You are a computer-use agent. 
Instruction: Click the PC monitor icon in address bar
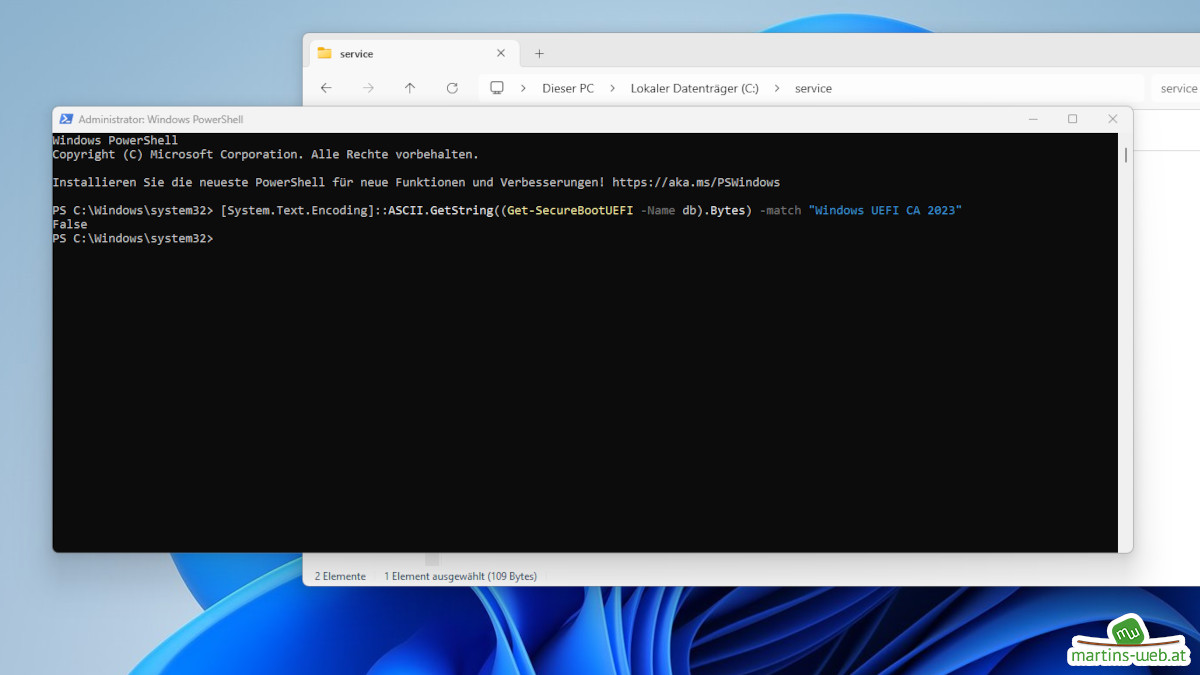tap(496, 88)
